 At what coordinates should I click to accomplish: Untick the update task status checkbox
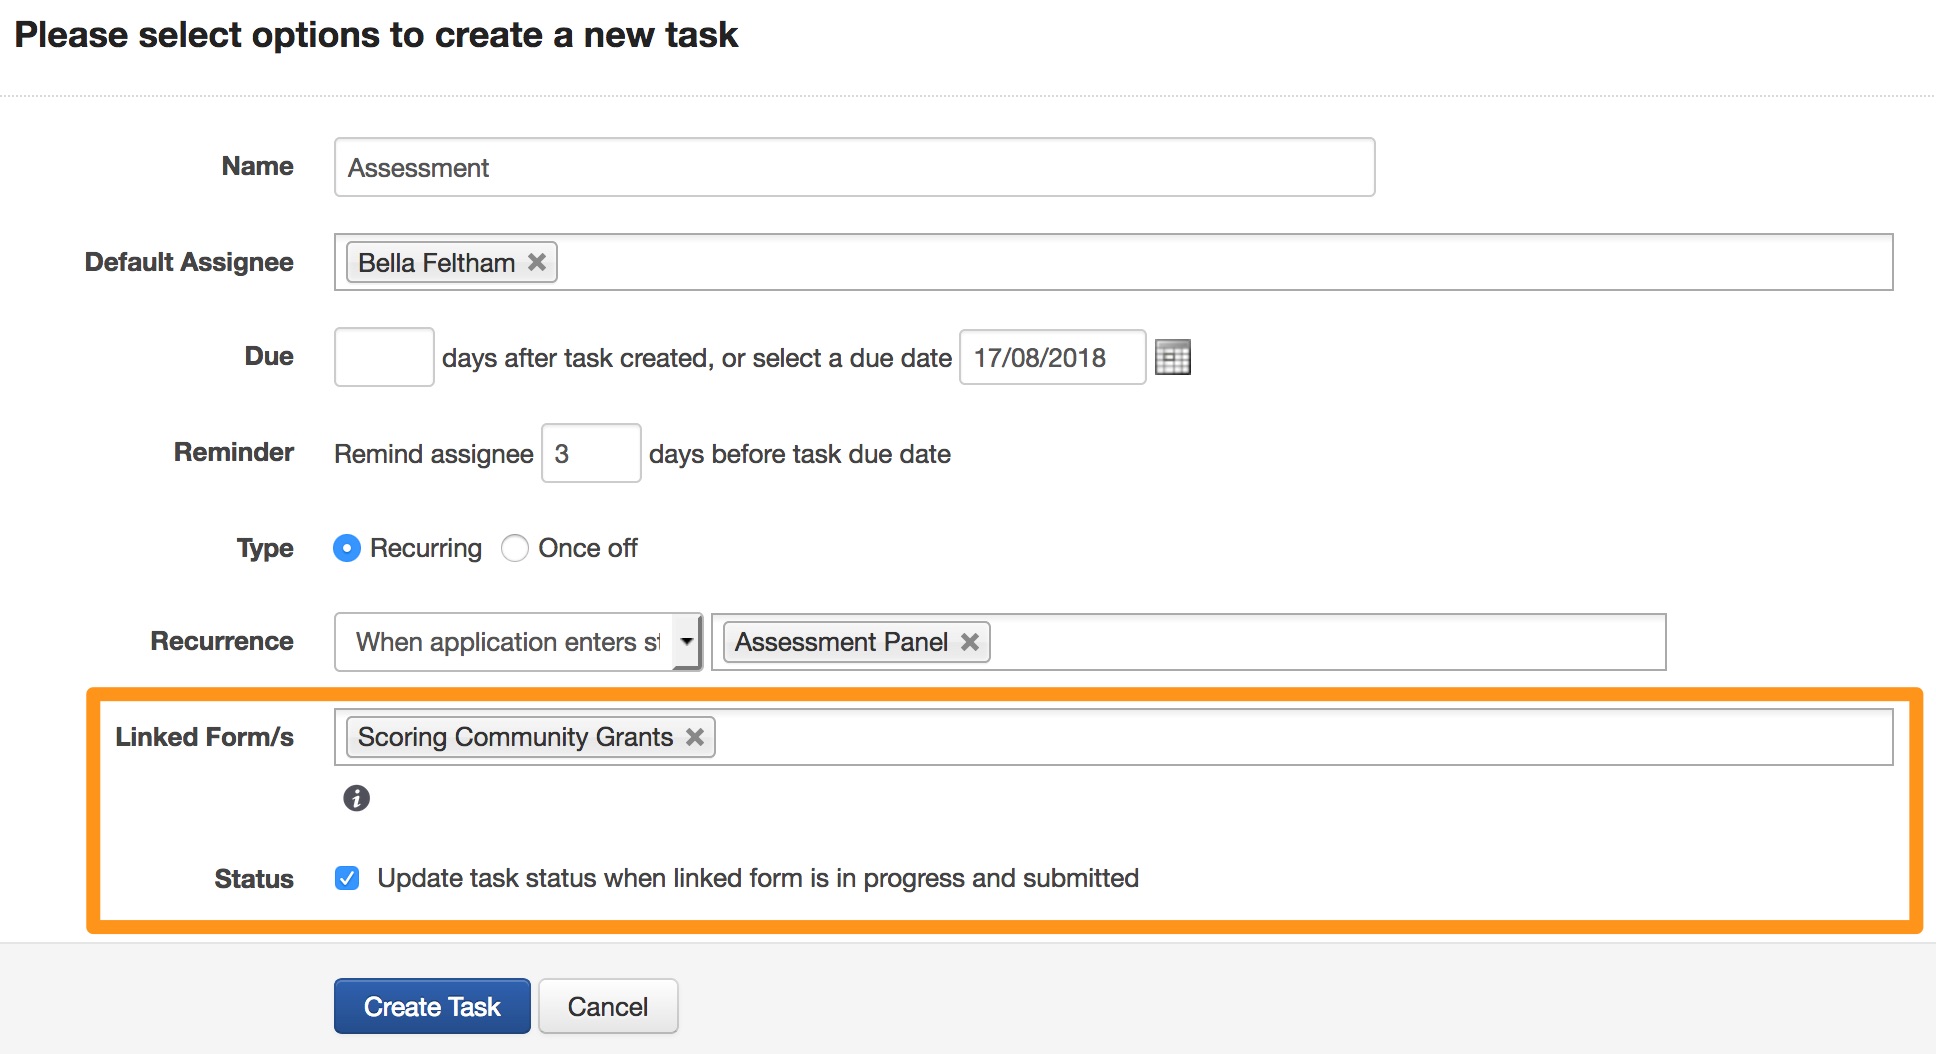click(347, 878)
